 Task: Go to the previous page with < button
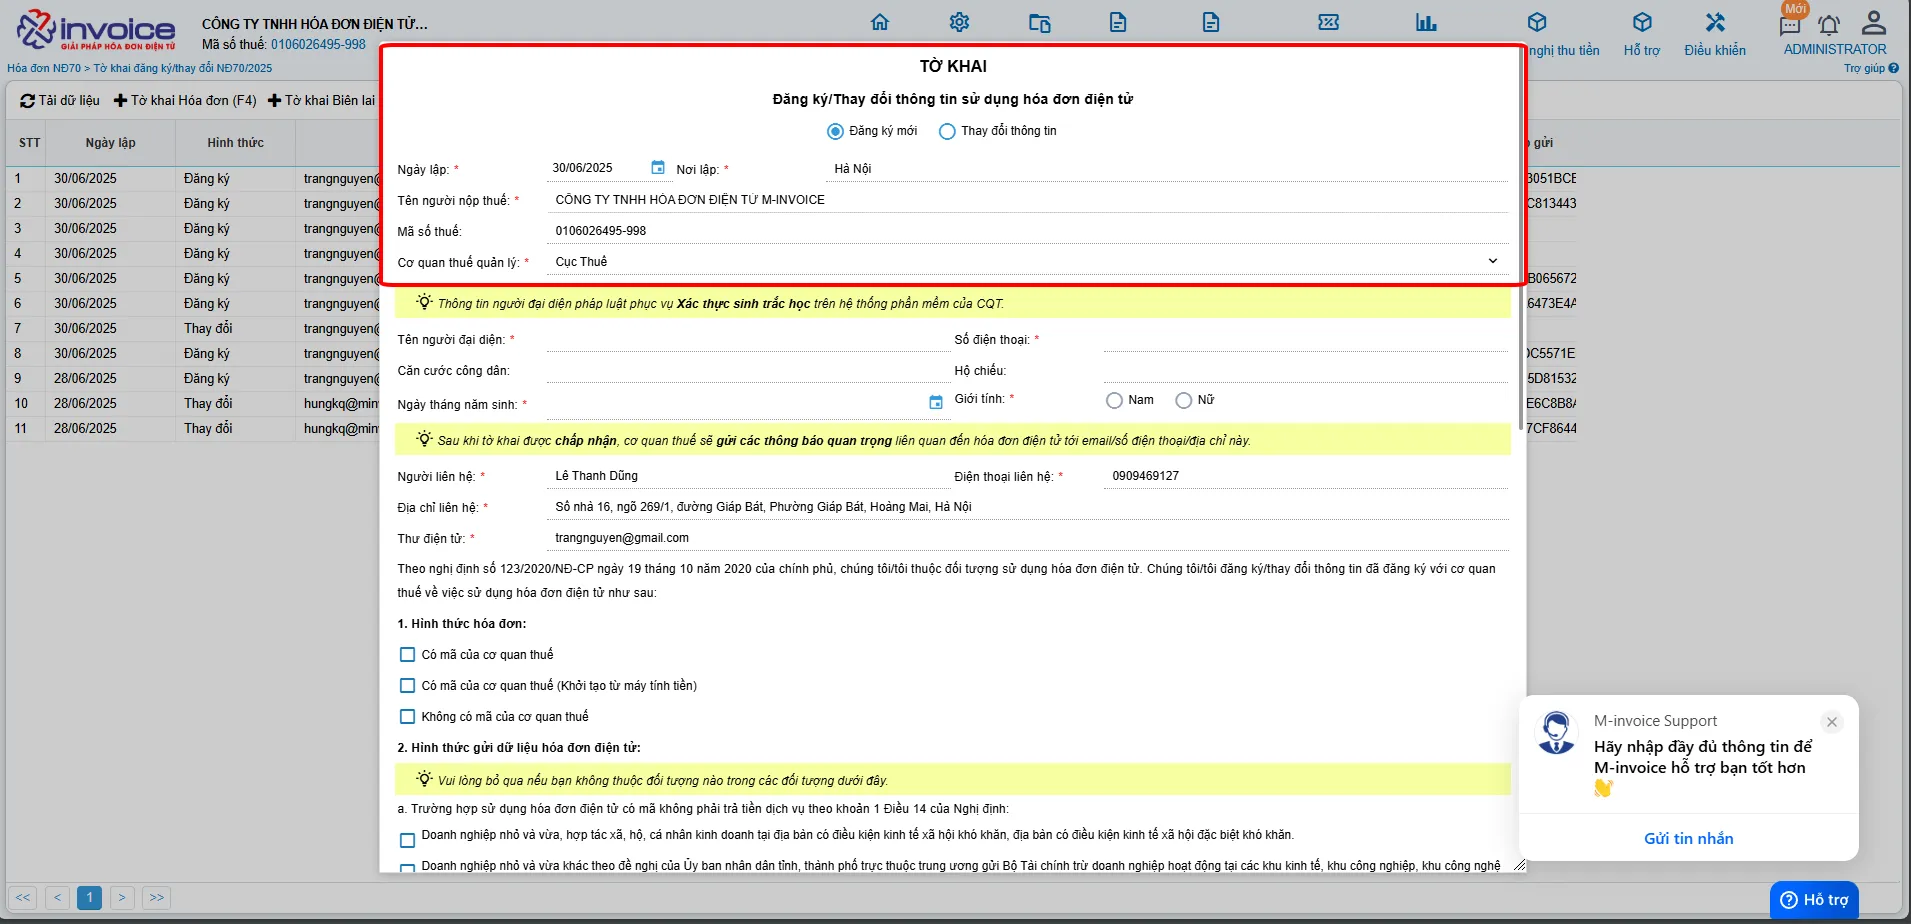tap(57, 897)
